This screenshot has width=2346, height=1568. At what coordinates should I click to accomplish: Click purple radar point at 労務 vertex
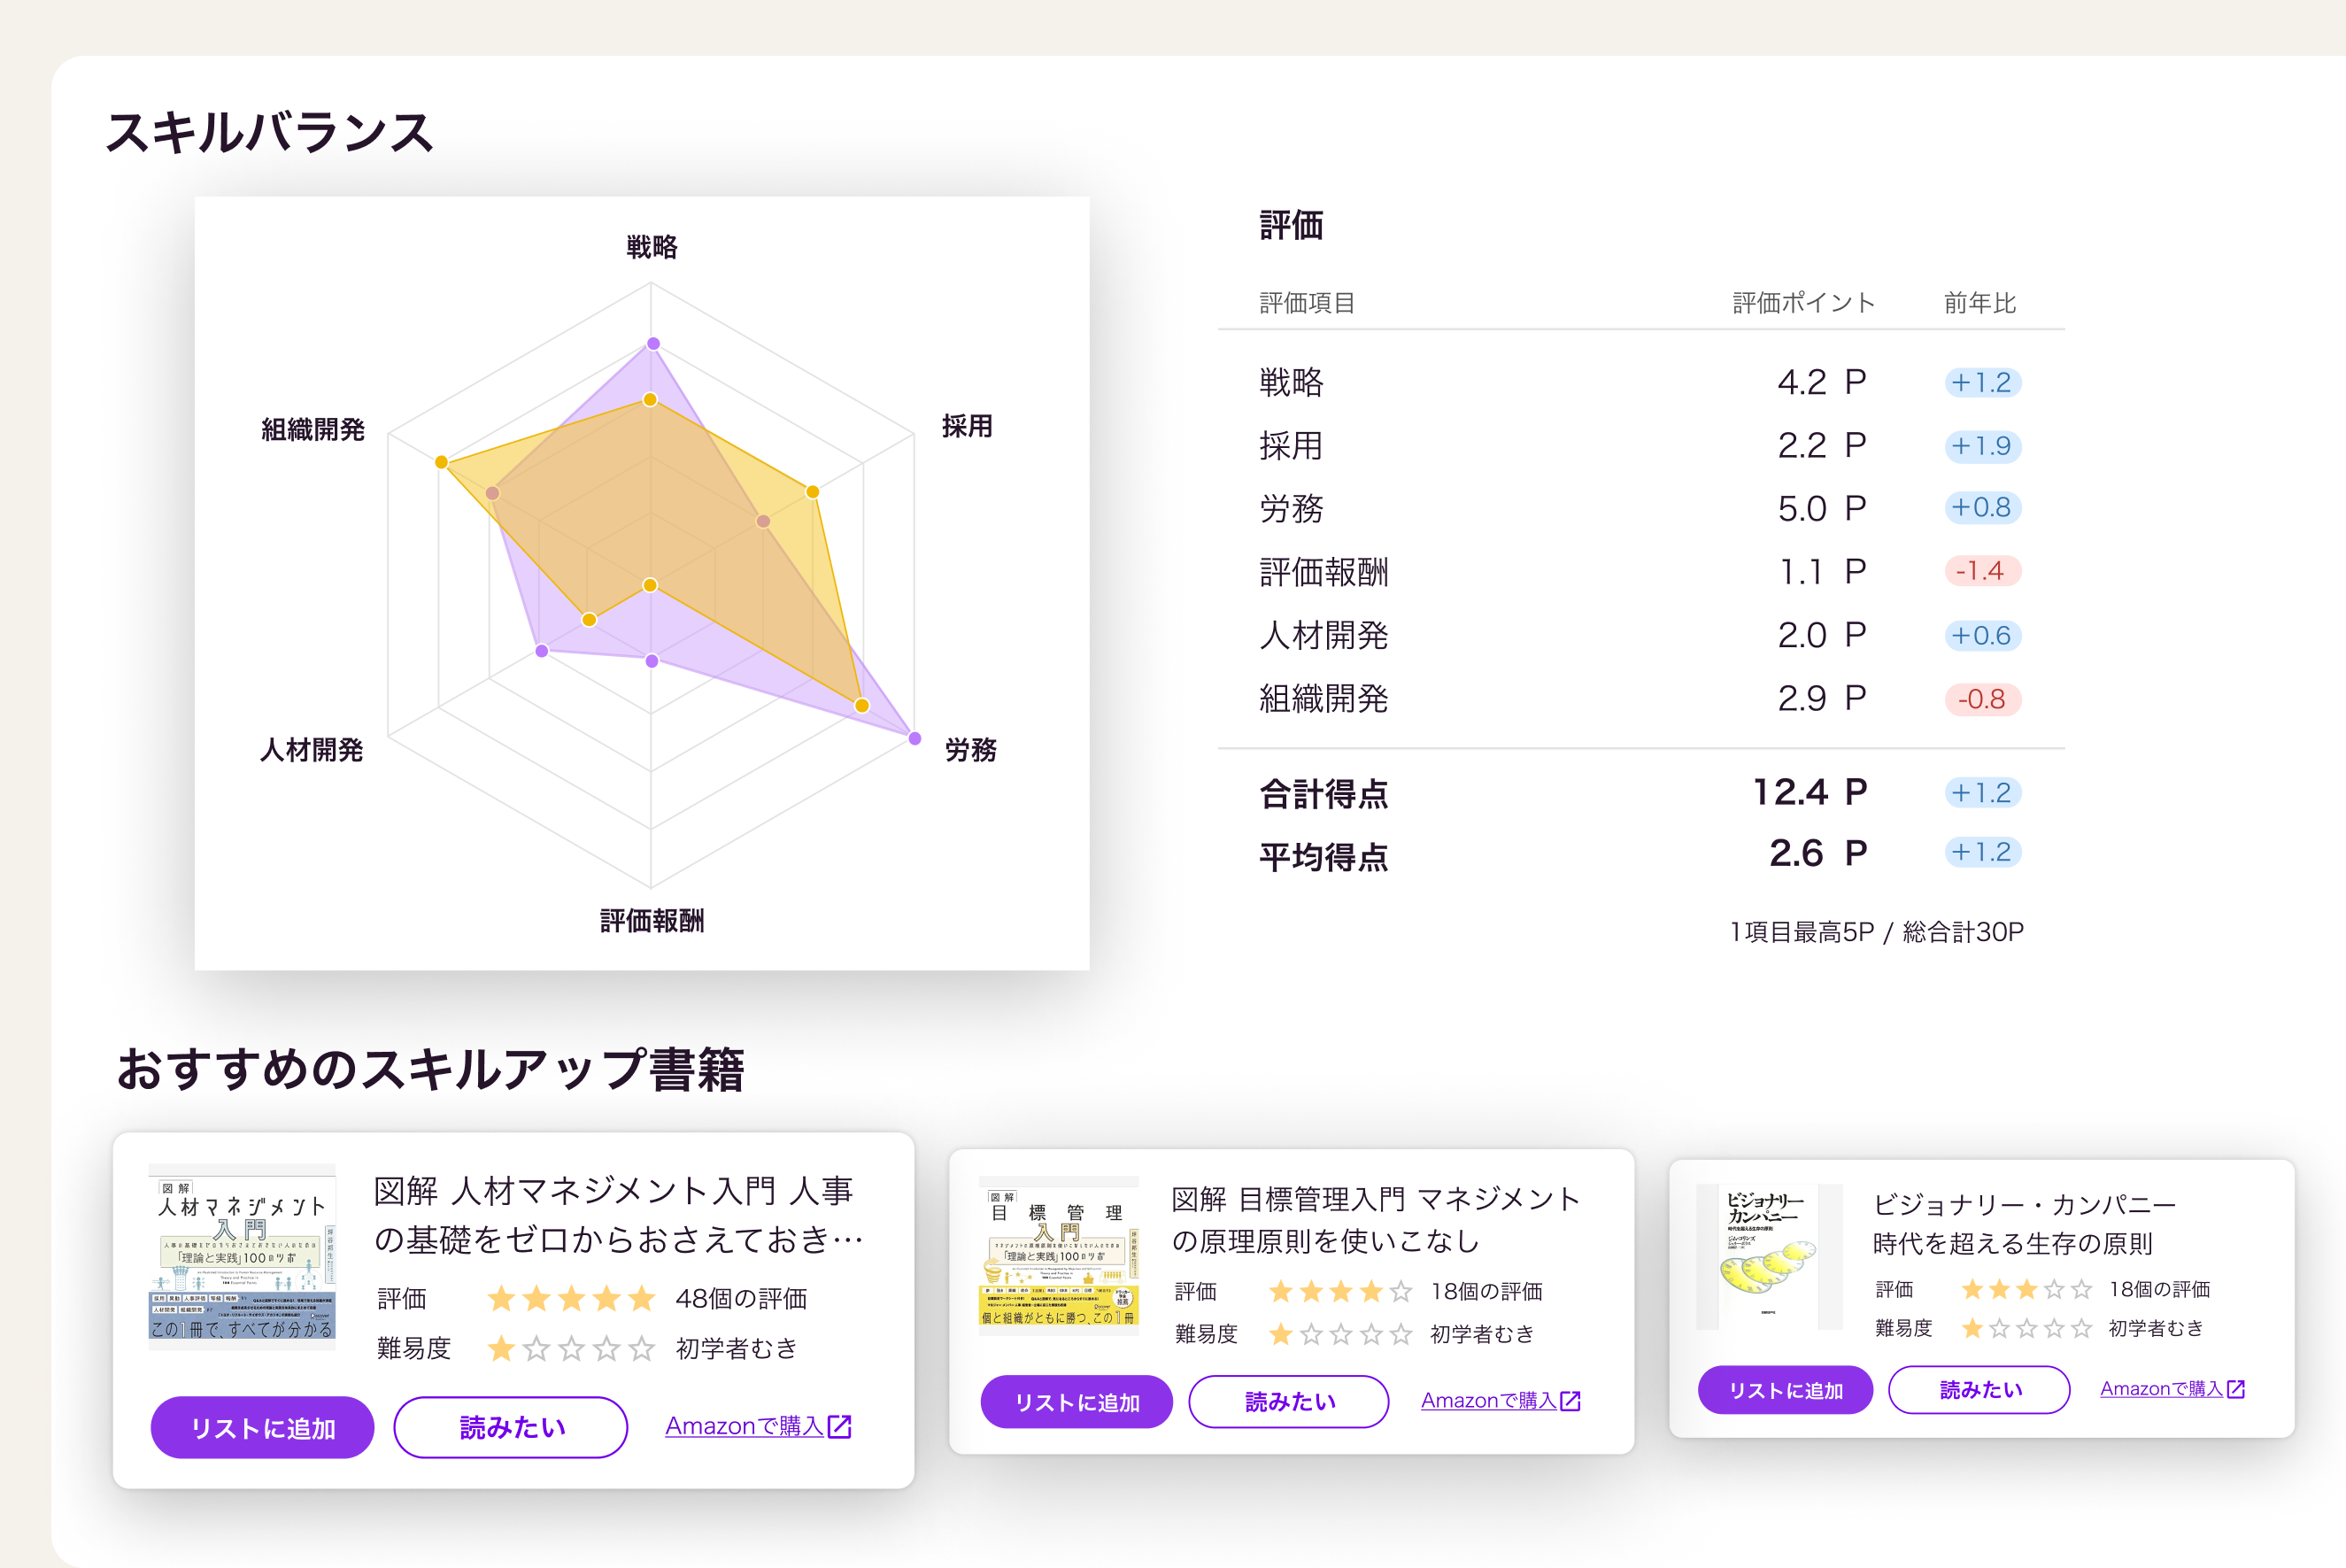click(x=915, y=738)
